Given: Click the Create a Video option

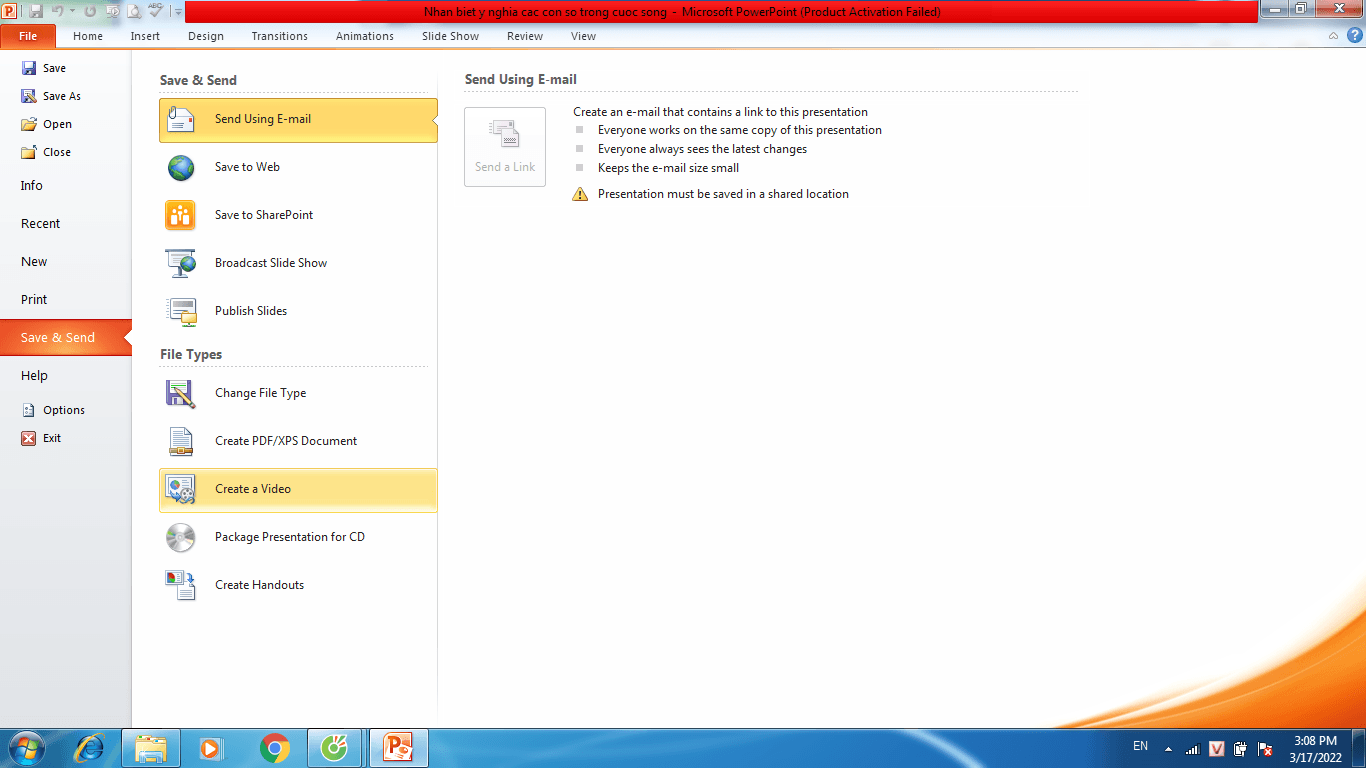Looking at the screenshot, I should tap(253, 489).
